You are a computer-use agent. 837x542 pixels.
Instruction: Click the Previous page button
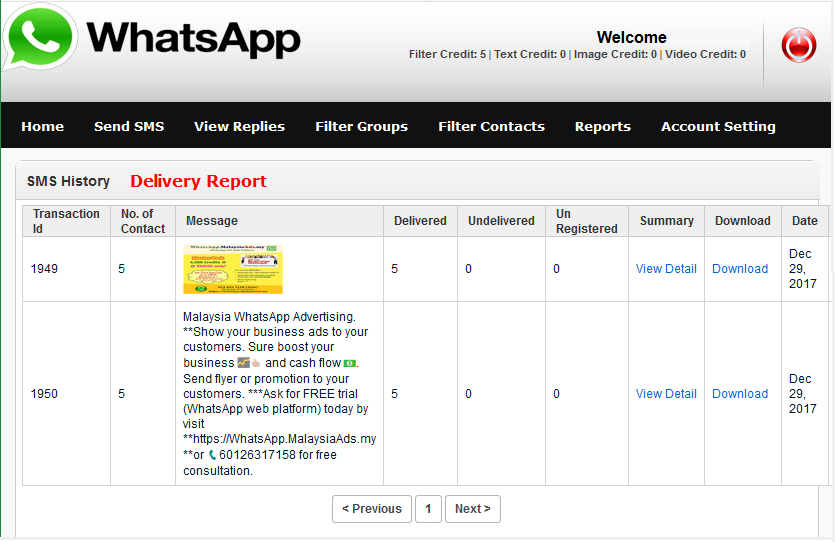(x=372, y=509)
